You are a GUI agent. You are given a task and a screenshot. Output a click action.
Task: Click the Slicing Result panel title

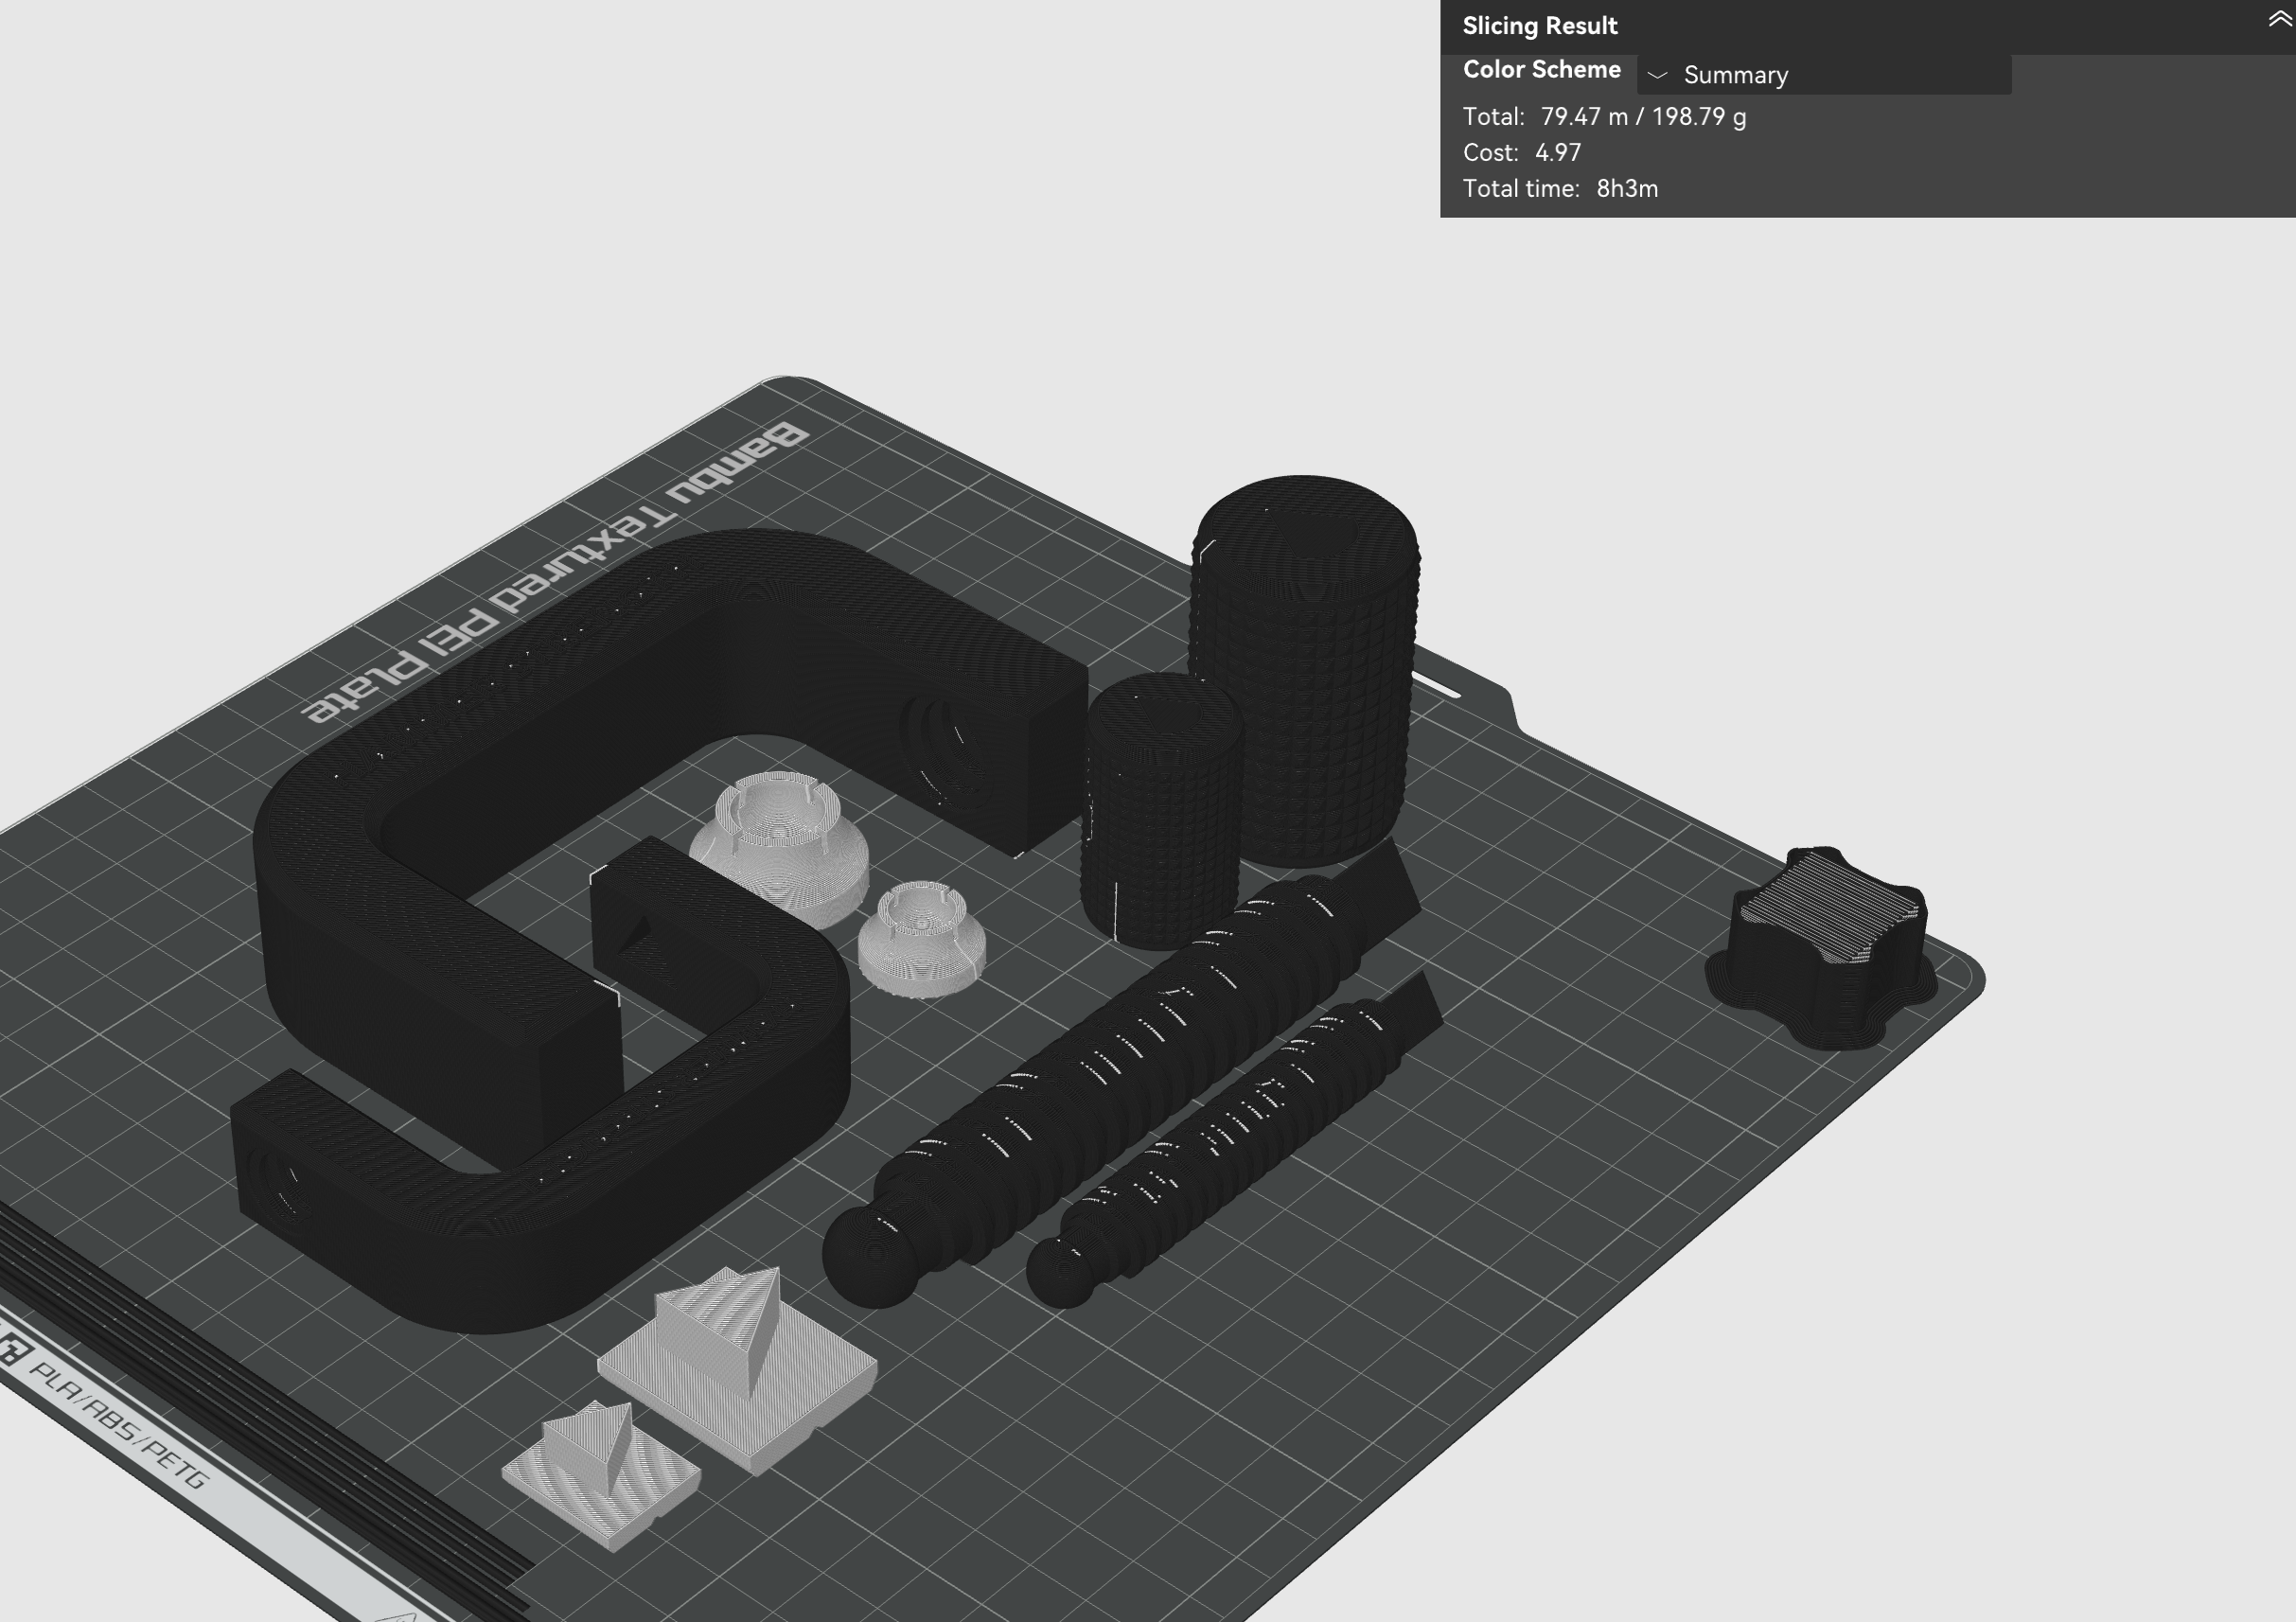pyautogui.click(x=1539, y=26)
